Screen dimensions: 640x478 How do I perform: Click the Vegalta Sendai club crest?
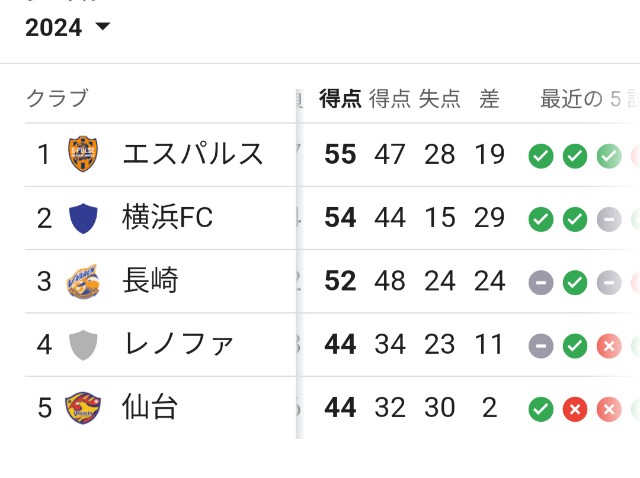click(83, 408)
